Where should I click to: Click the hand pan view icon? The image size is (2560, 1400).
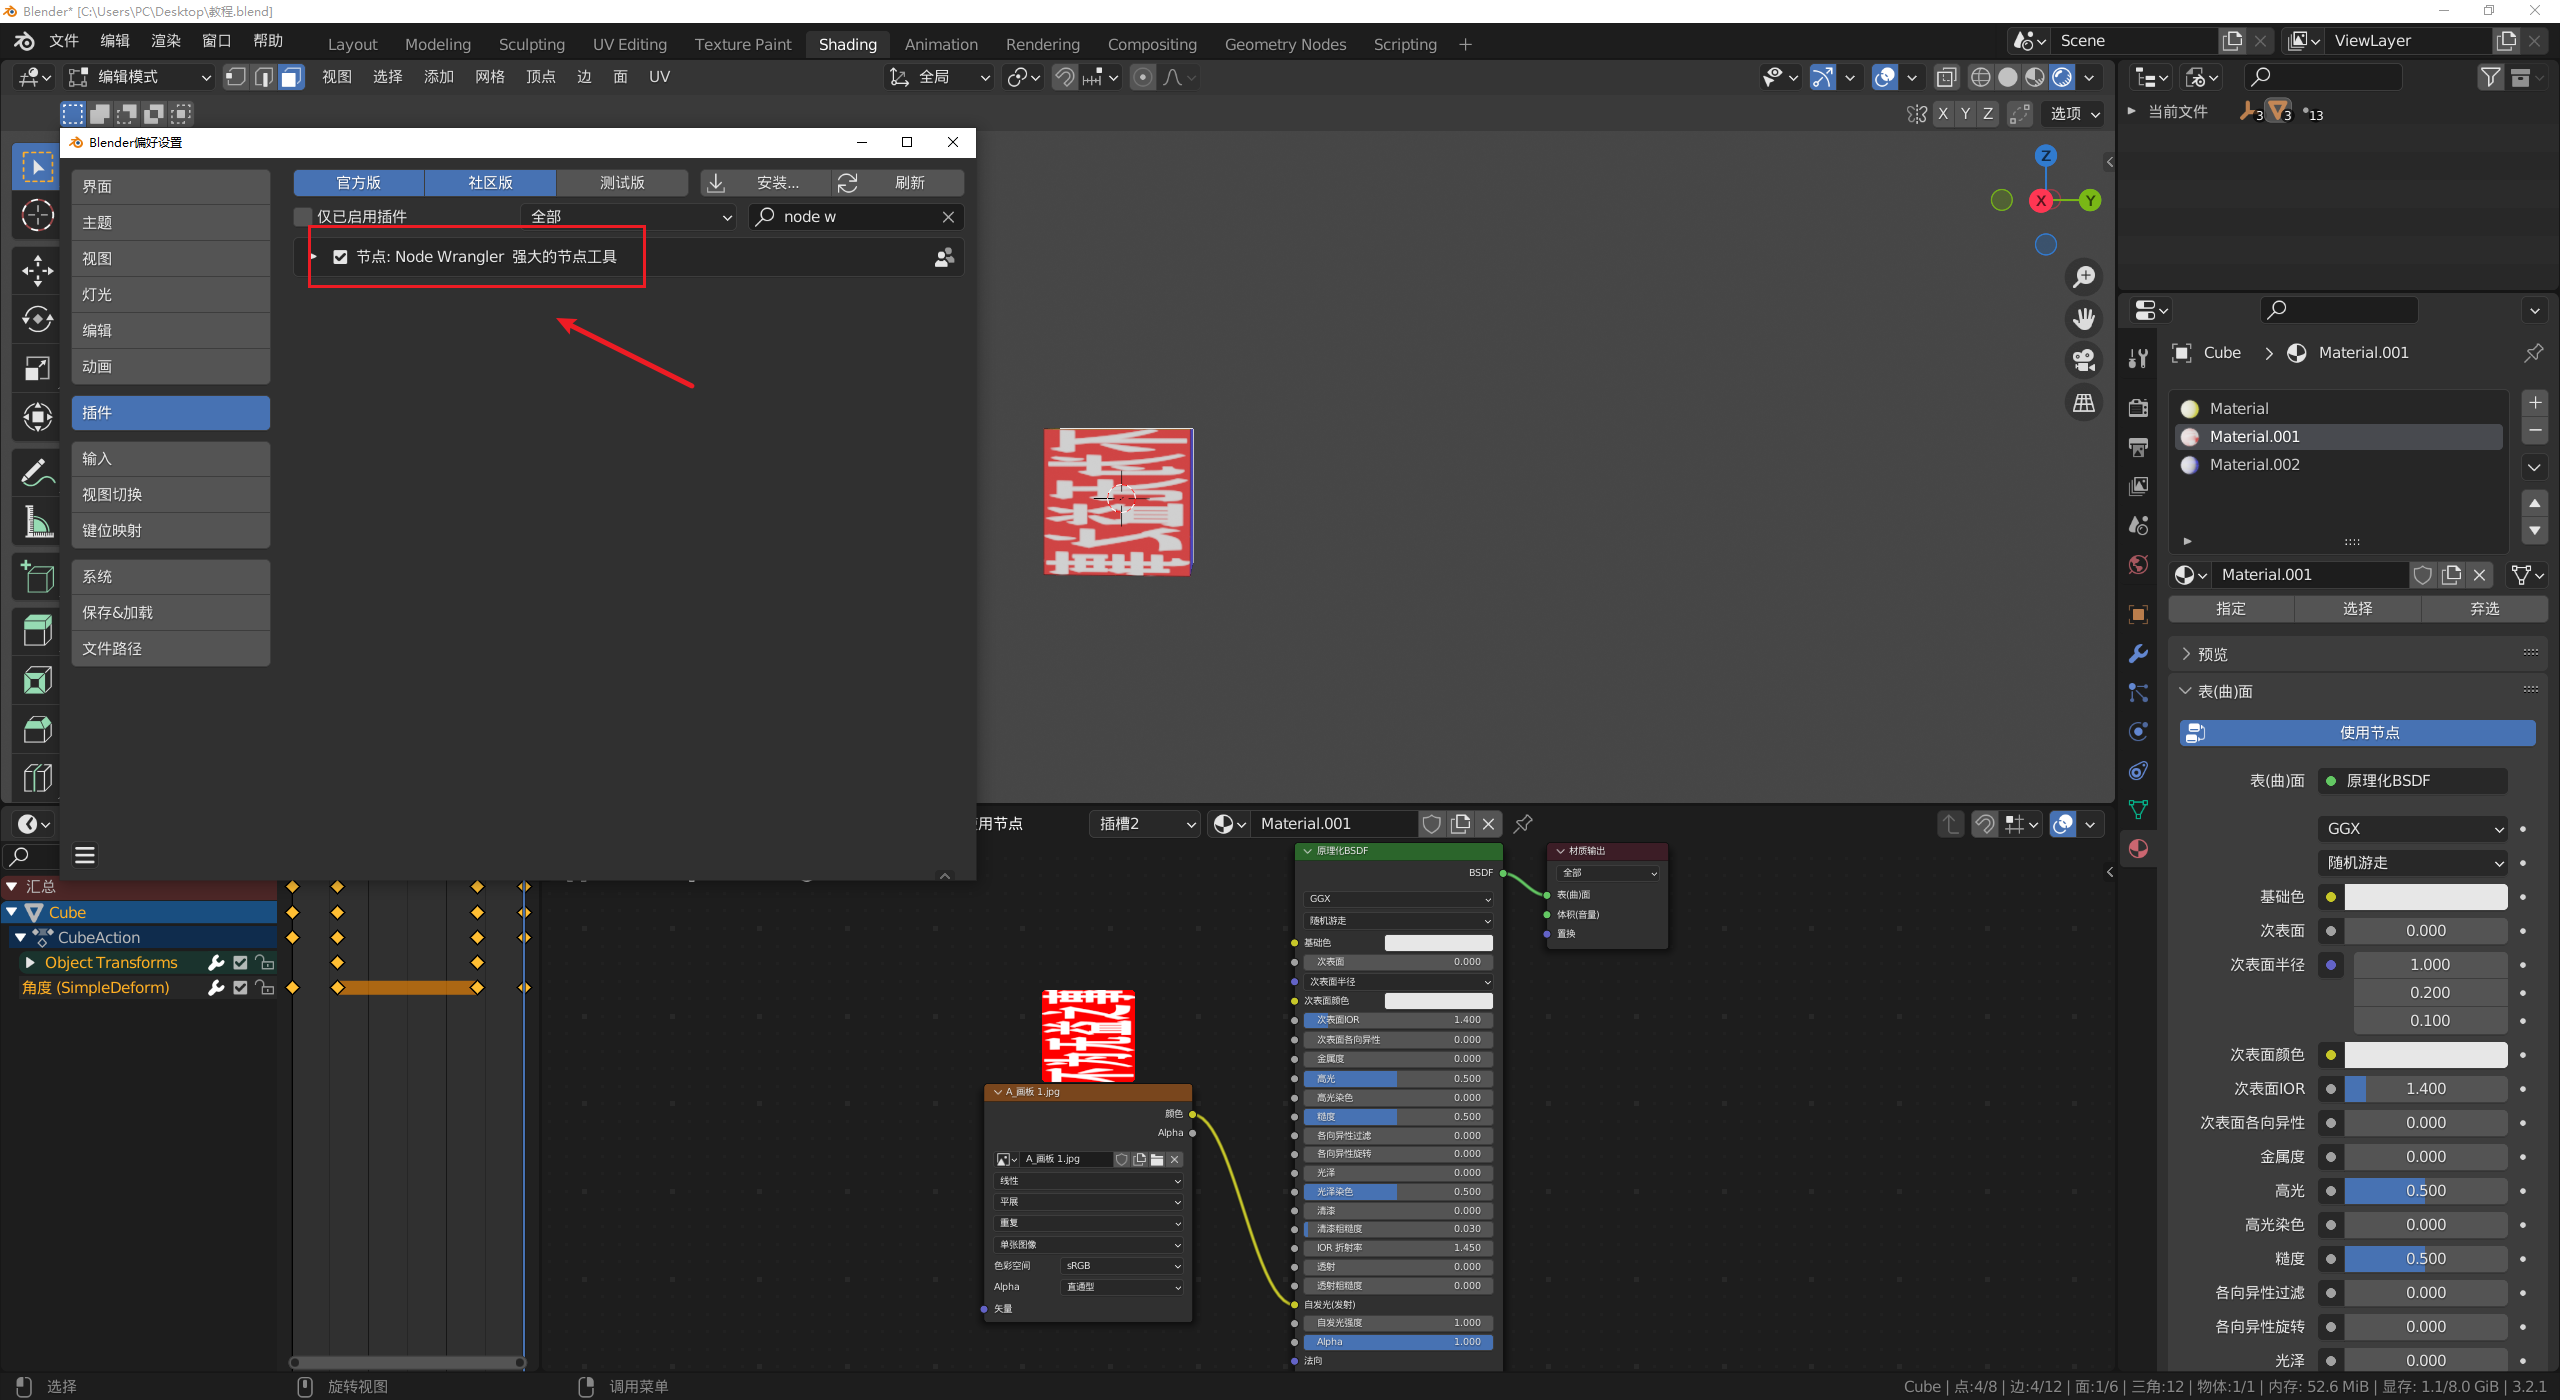click(x=2083, y=319)
